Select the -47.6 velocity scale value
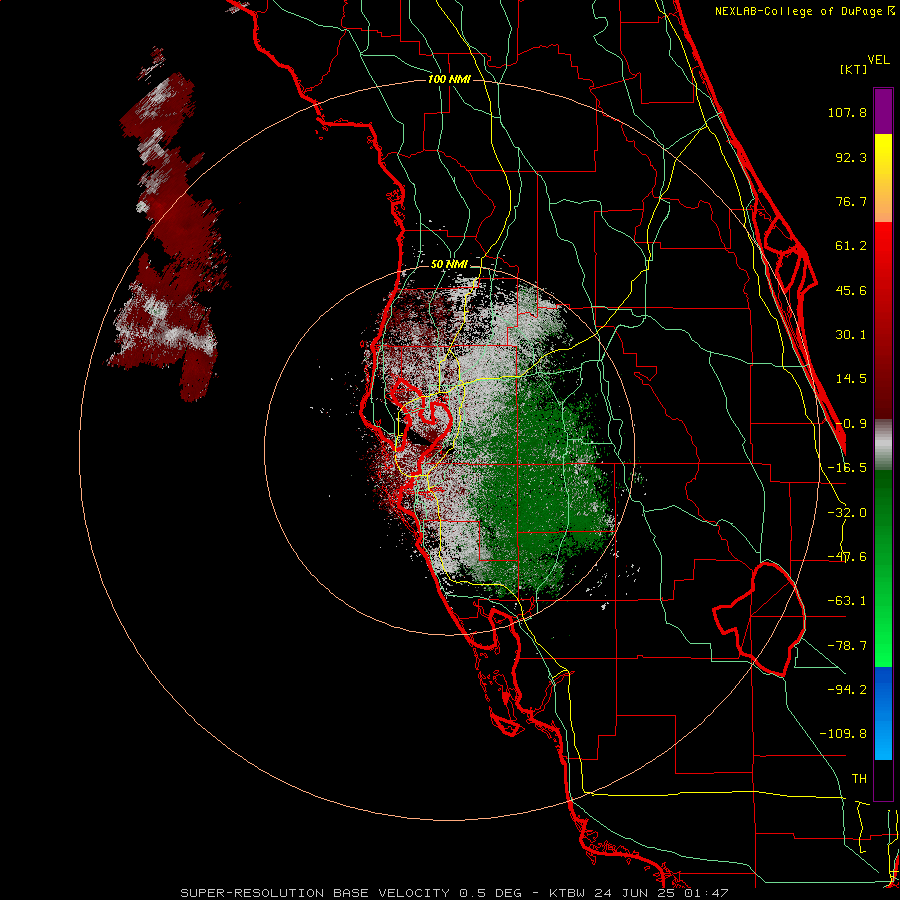 point(847,557)
